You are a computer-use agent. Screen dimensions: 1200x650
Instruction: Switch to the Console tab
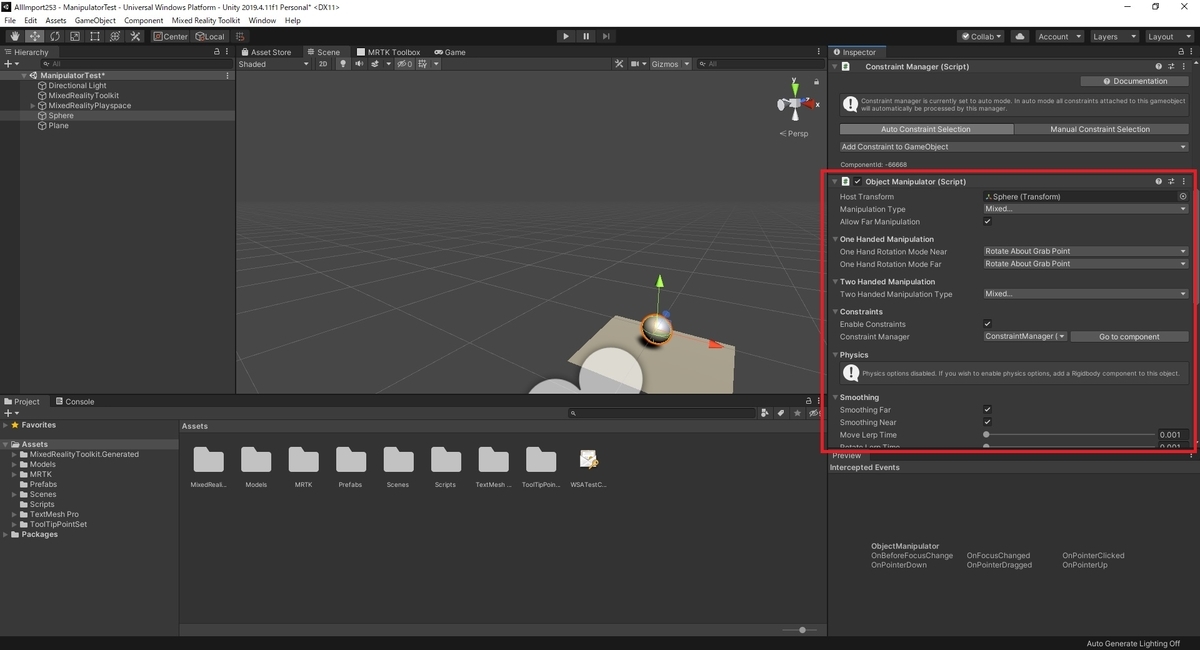click(x=75, y=402)
